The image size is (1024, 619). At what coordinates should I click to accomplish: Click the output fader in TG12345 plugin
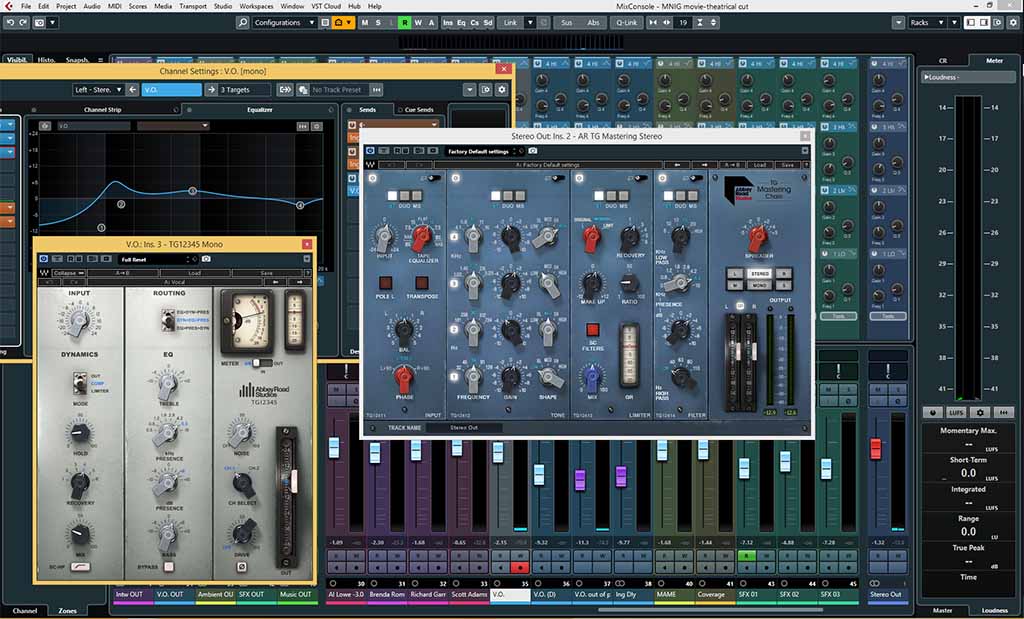click(293, 481)
